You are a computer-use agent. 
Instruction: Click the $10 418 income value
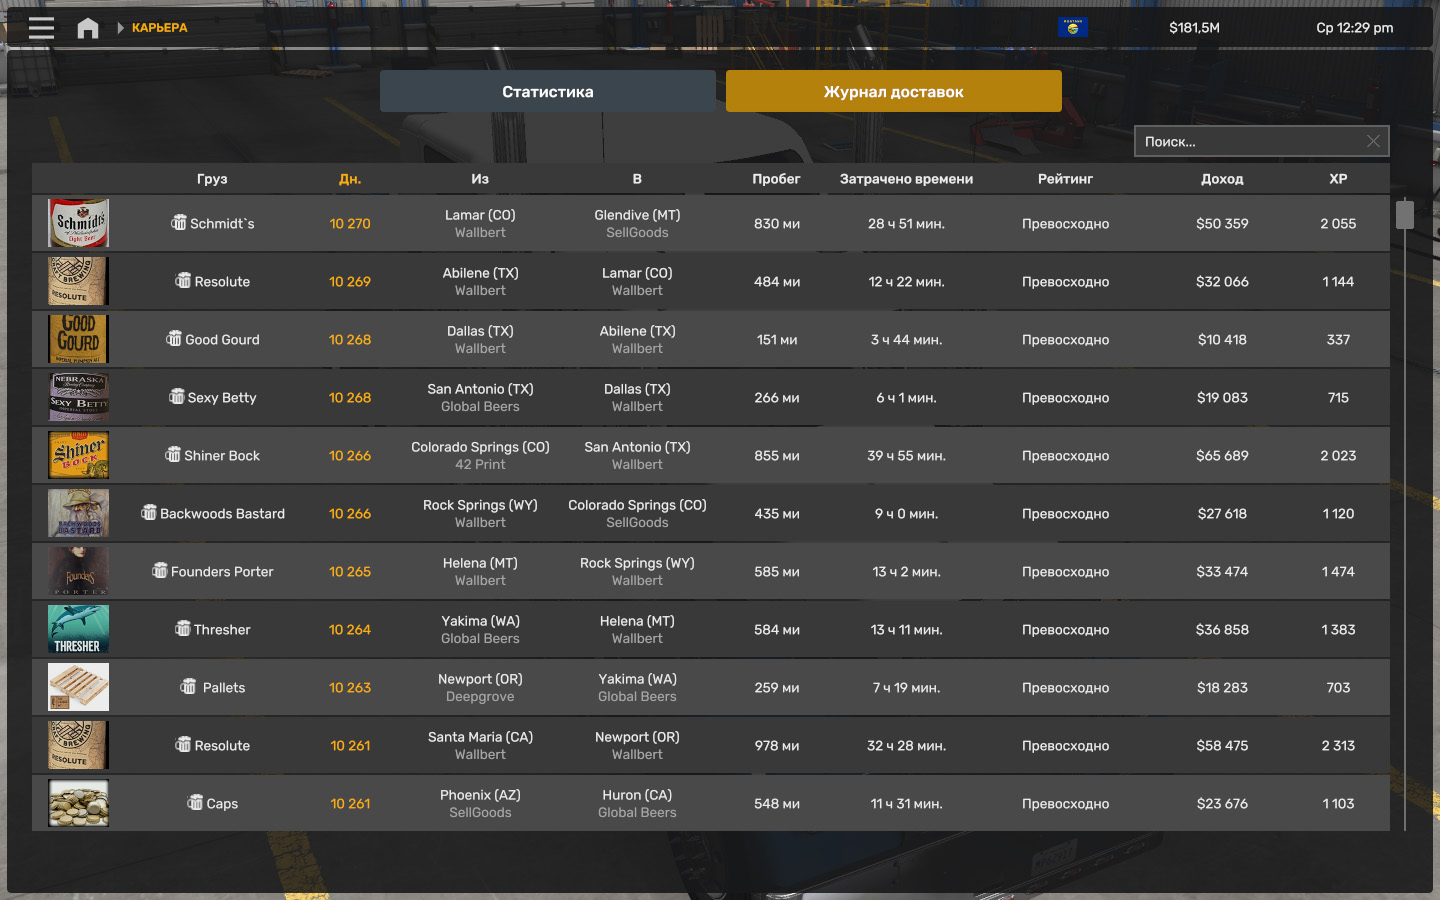click(x=1222, y=339)
